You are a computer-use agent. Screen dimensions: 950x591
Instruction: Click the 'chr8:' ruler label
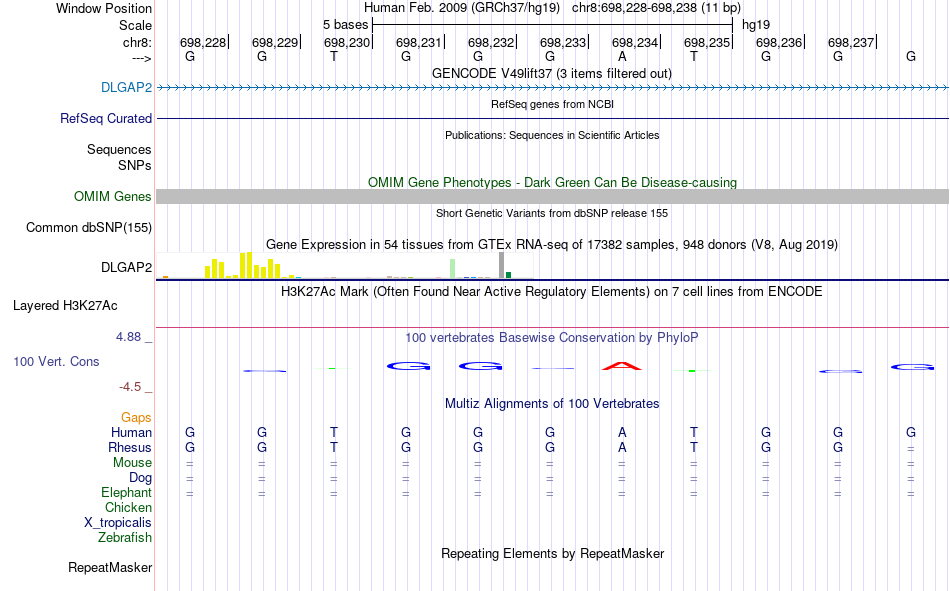[x=137, y=42]
